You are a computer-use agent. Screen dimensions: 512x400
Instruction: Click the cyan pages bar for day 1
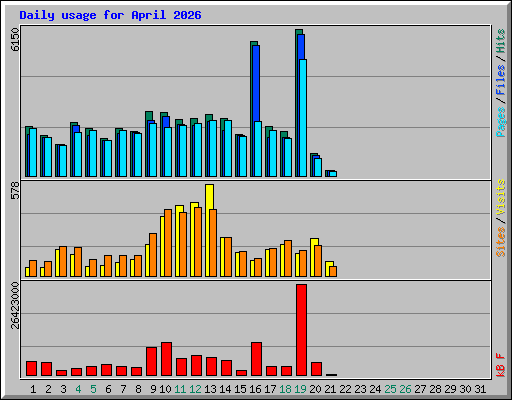click(33, 153)
